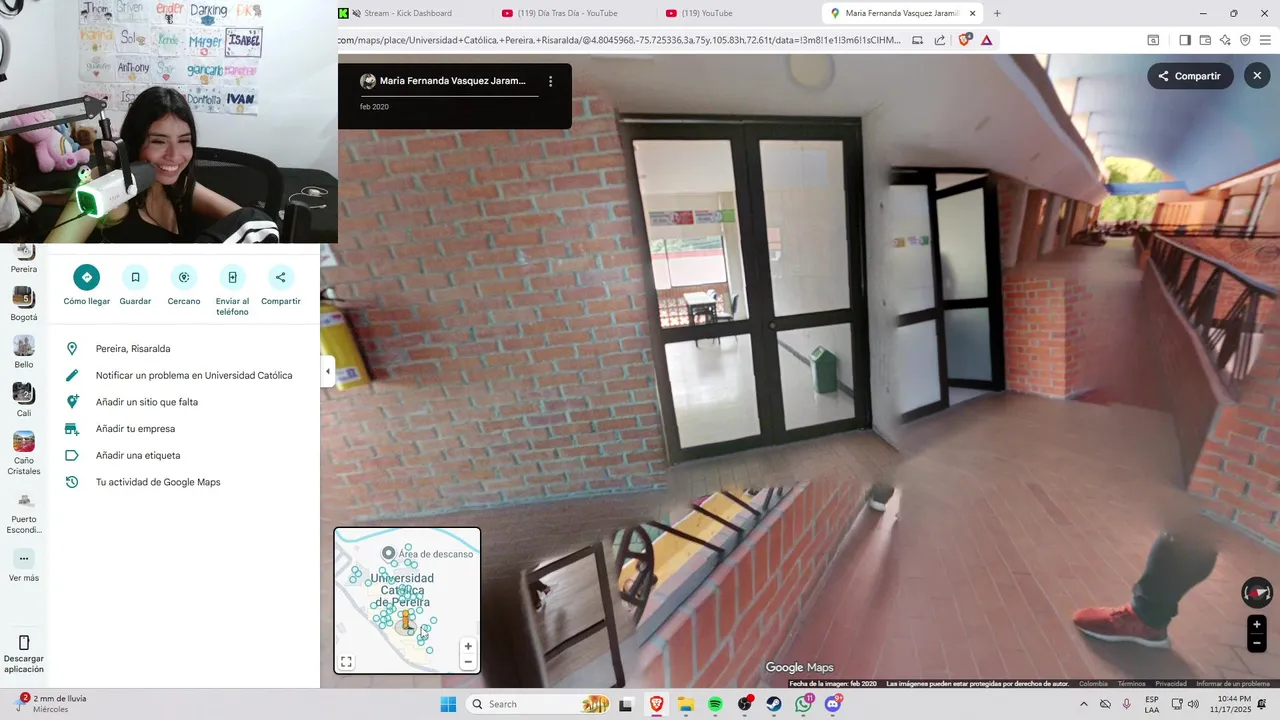This screenshot has height=720, width=1280.
Task: Click Enviar al teléfono icon
Action: (x=232, y=277)
